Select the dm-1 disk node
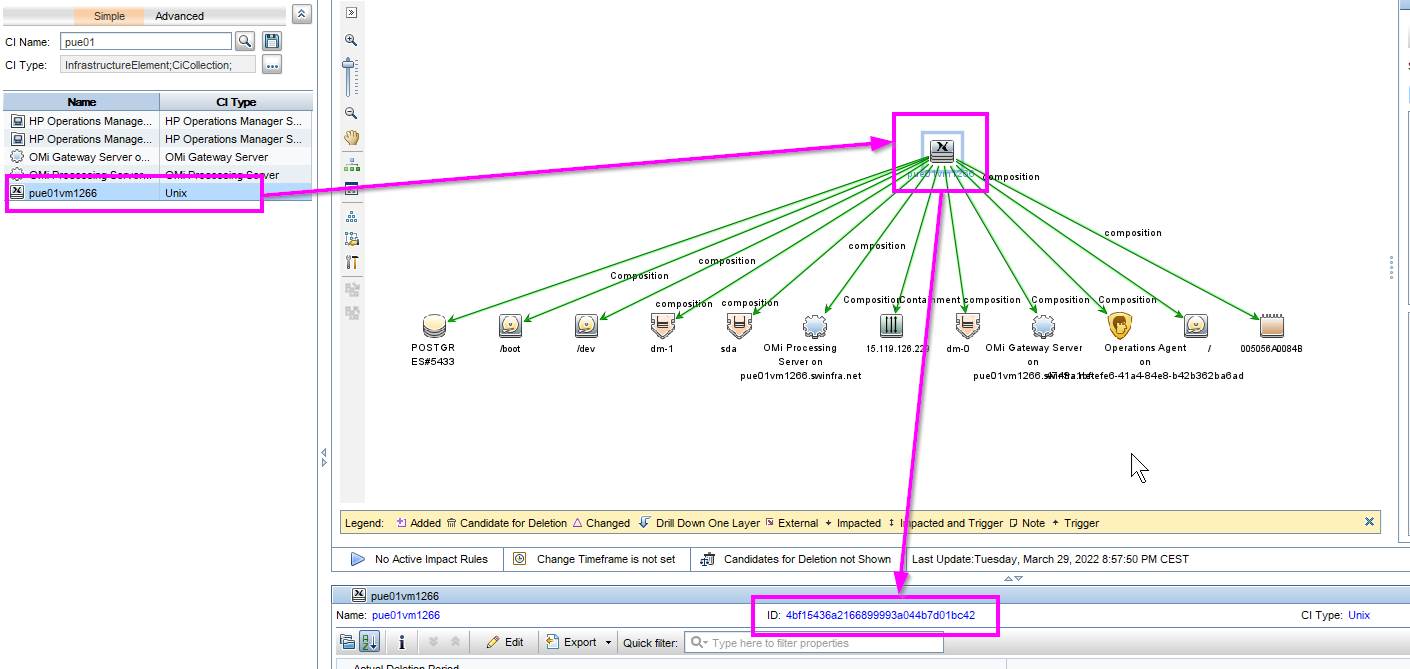Image resolution: width=1410 pixels, height=669 pixels. (662, 326)
